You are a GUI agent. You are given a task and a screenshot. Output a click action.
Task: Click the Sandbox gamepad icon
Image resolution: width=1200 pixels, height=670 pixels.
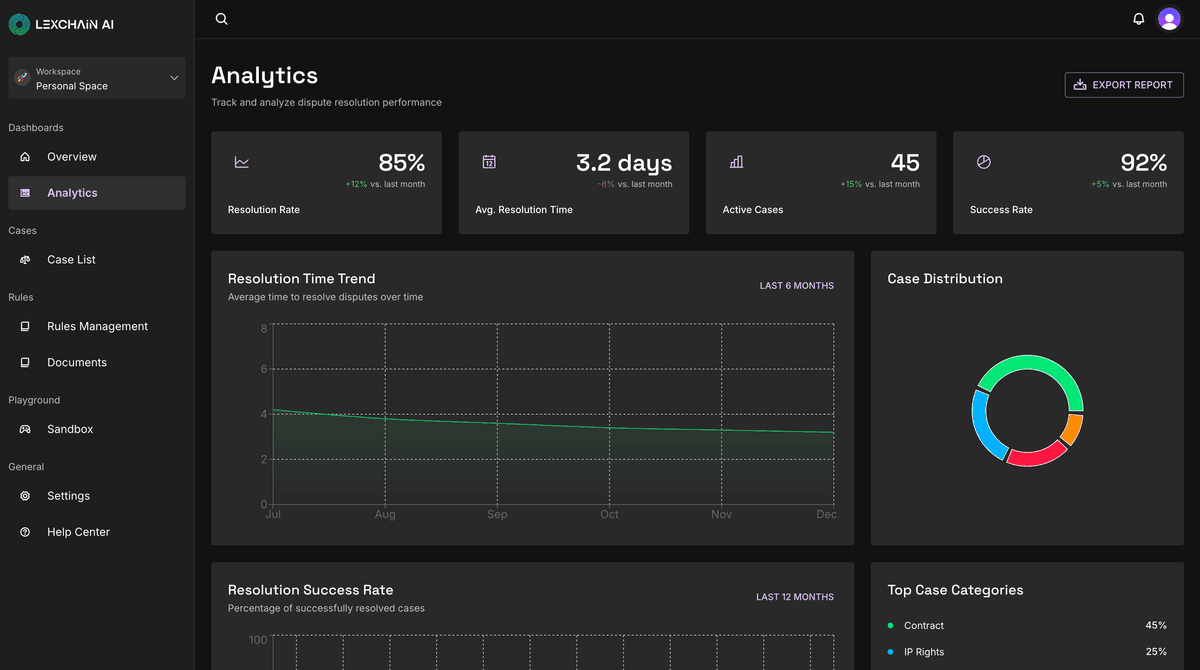point(25,430)
